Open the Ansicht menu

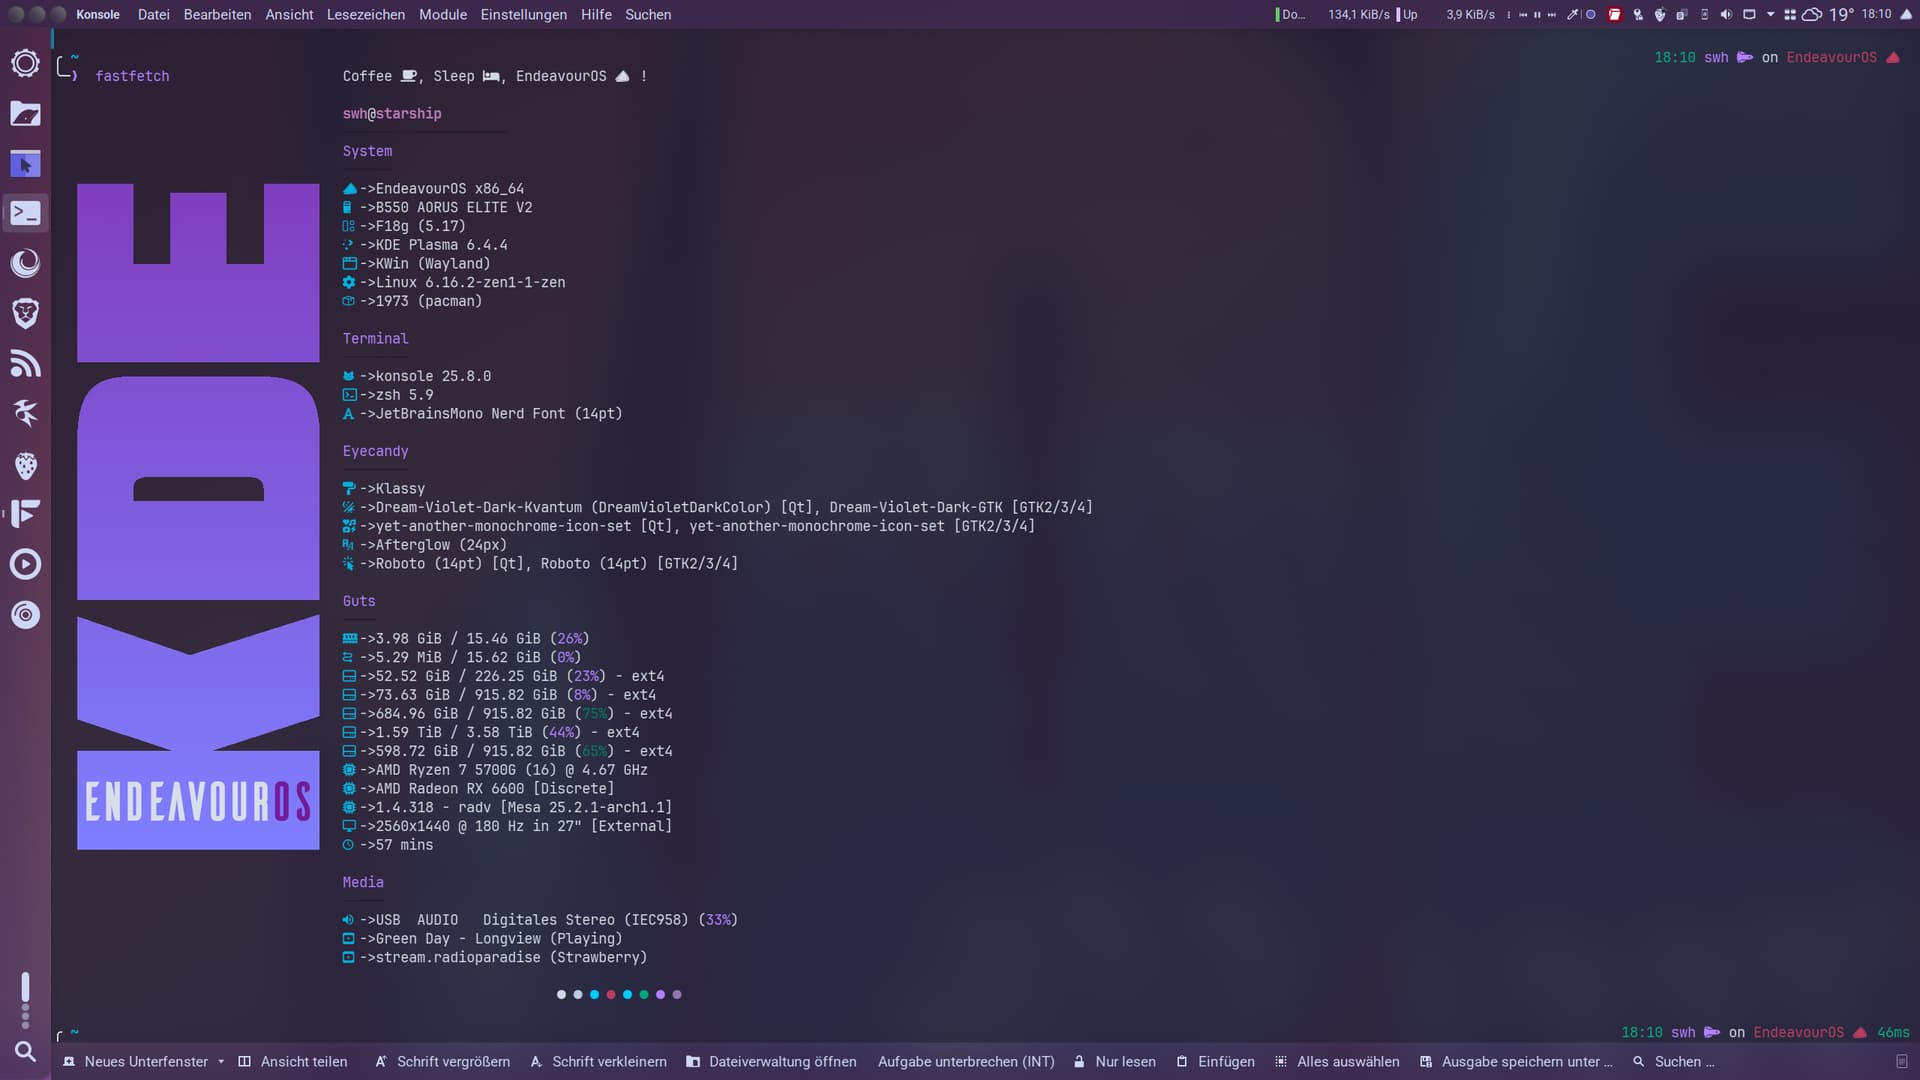click(289, 15)
